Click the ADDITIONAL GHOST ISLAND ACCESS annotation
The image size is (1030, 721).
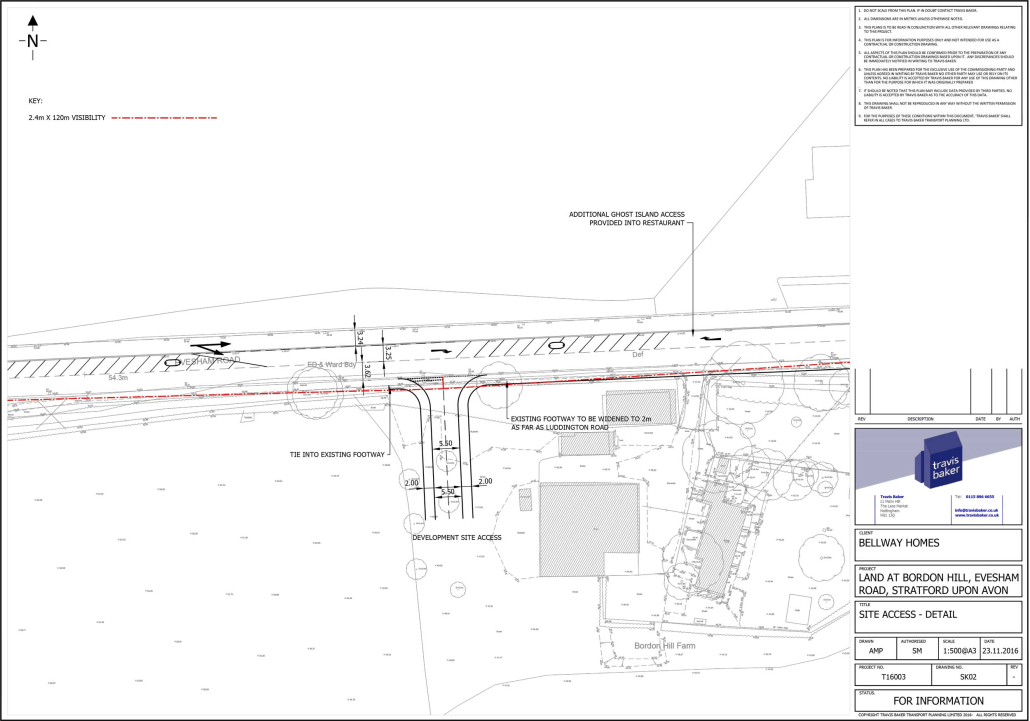click(x=629, y=219)
